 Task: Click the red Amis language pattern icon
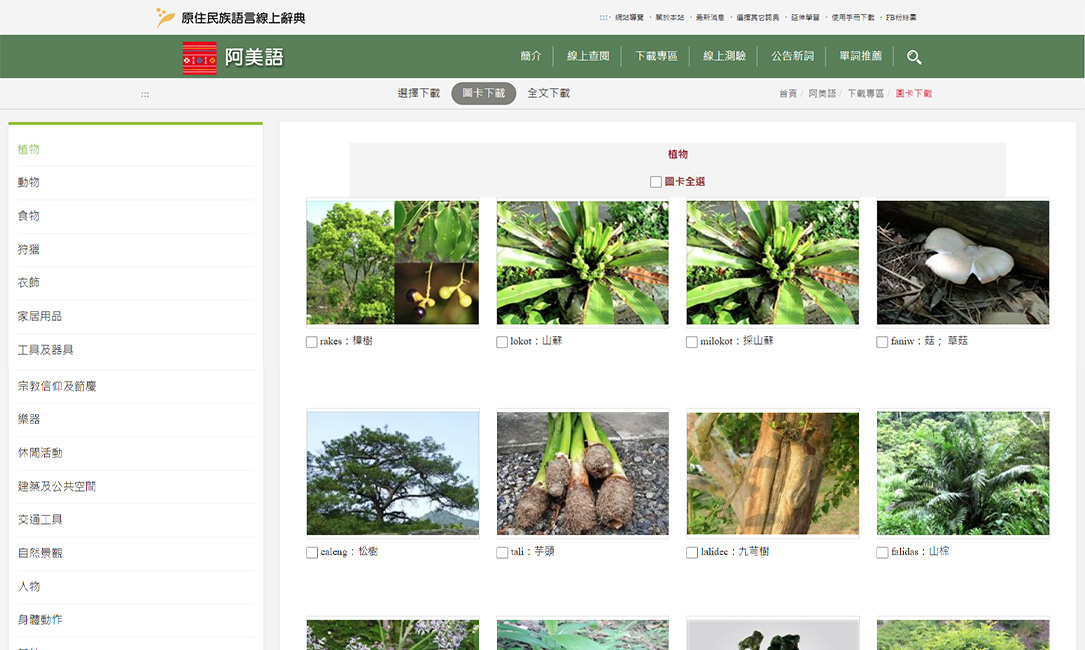(199, 58)
